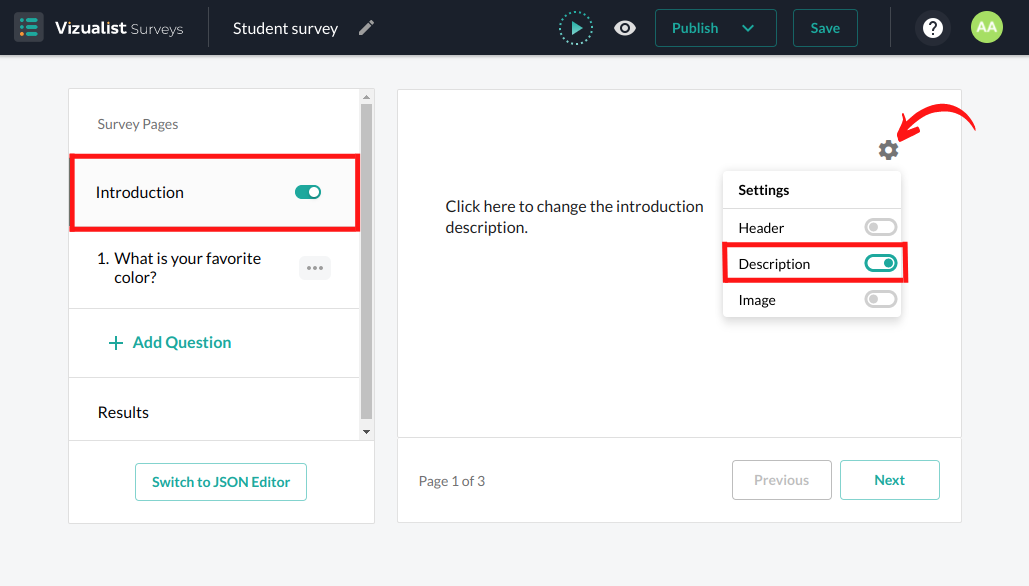
Task: Disable the Description setting toggle
Action: 880,264
